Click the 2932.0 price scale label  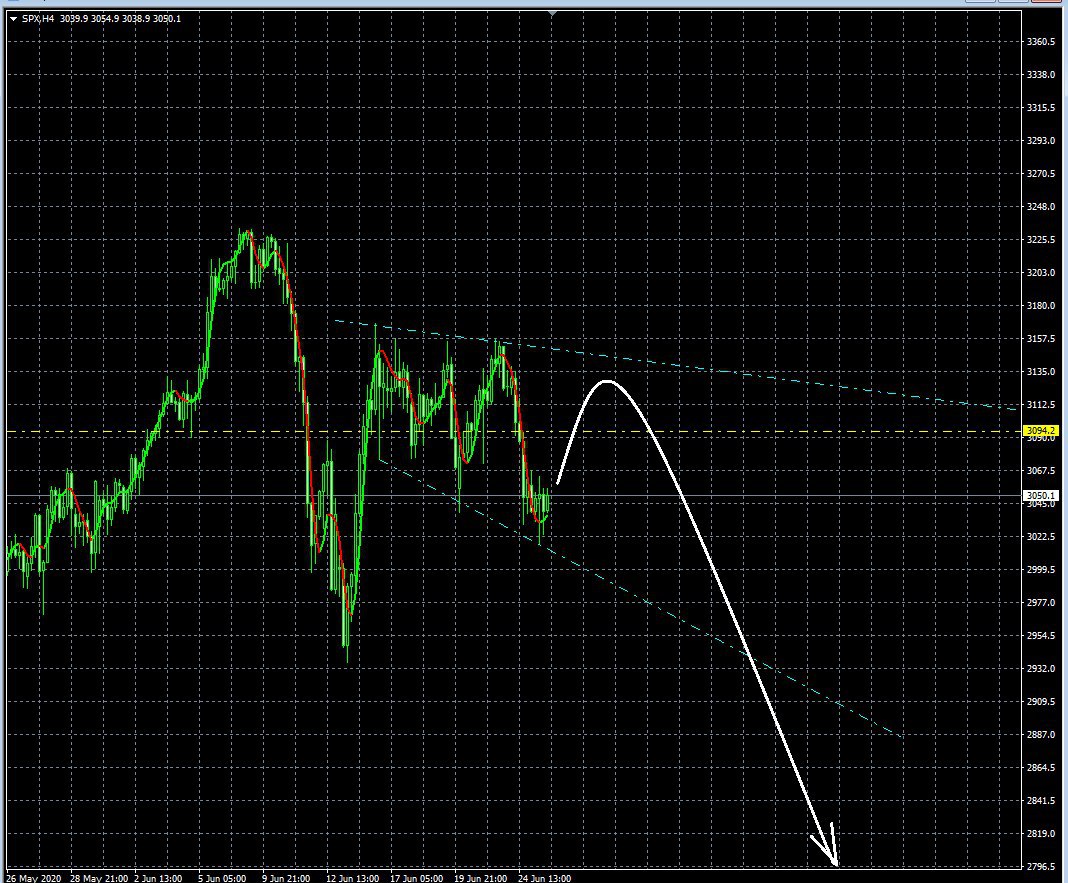[1041, 669]
